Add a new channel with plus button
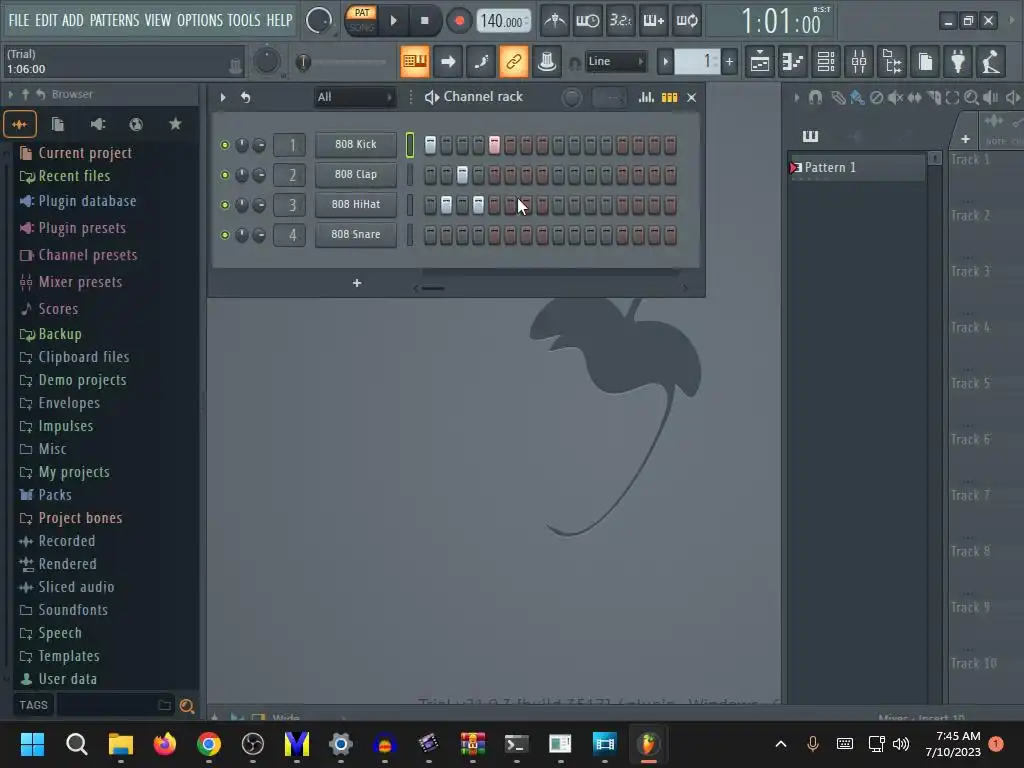This screenshot has width=1024, height=768. tap(357, 283)
